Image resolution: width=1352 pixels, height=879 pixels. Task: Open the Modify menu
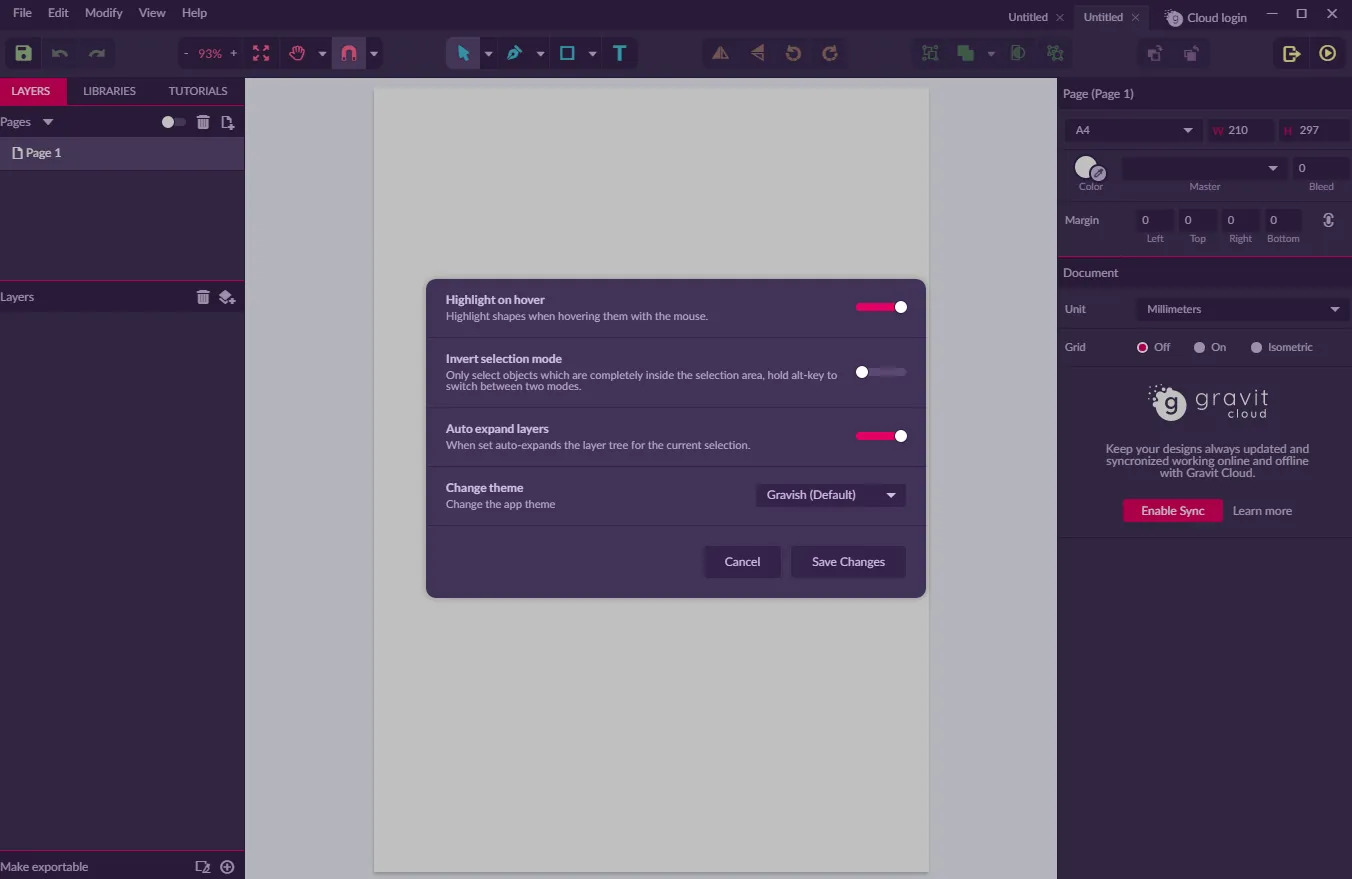tap(104, 13)
